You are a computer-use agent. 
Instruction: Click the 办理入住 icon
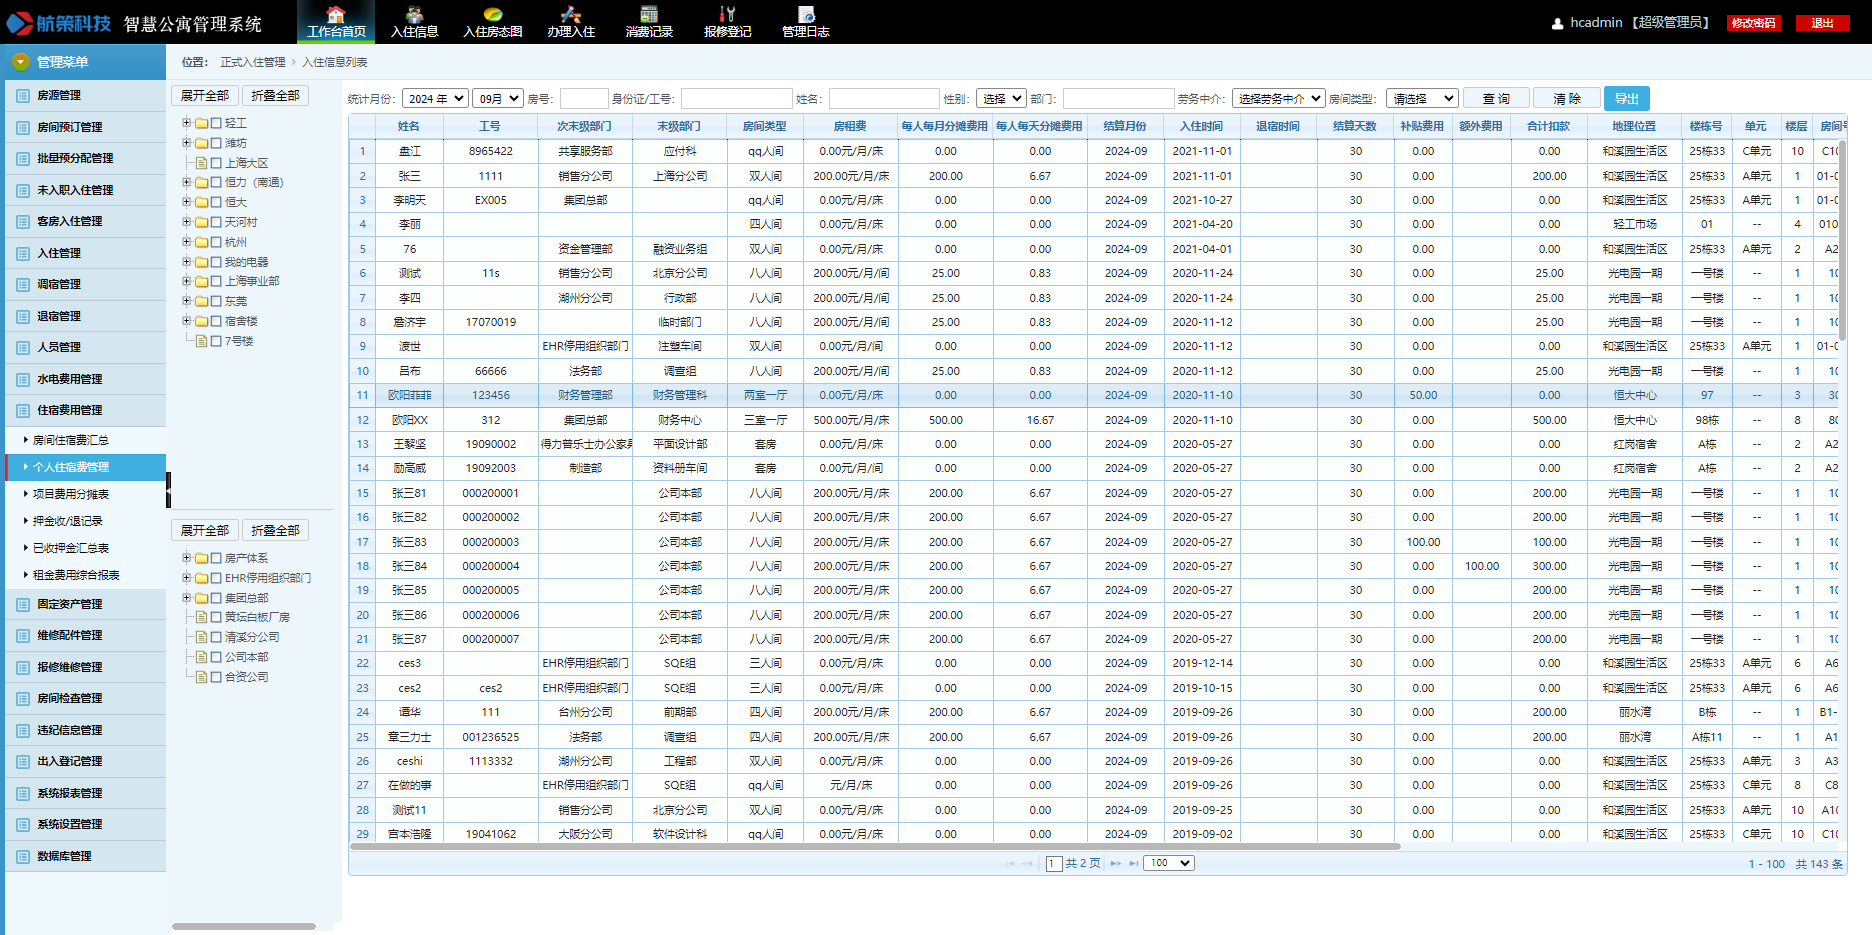(570, 14)
